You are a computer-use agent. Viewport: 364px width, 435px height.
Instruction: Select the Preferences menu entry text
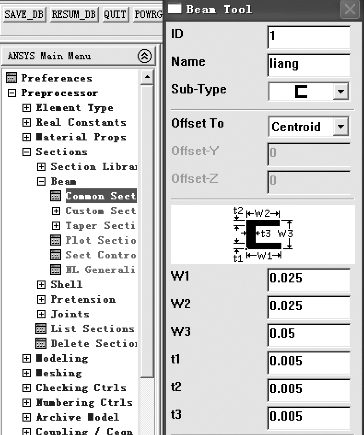[x=57, y=78]
